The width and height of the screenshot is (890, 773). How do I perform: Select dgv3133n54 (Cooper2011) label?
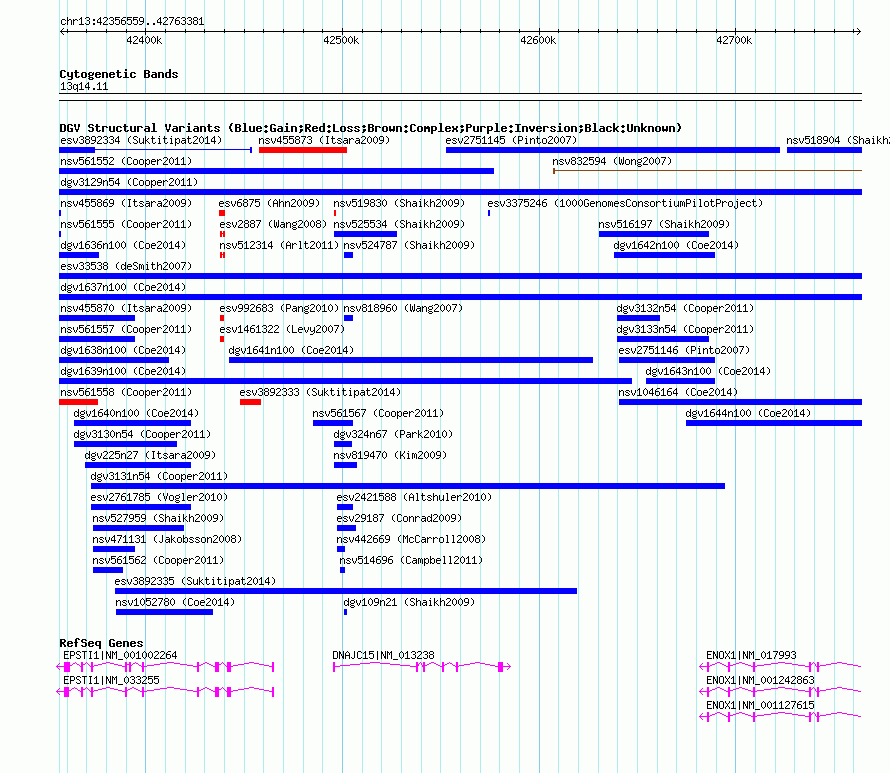685,329
